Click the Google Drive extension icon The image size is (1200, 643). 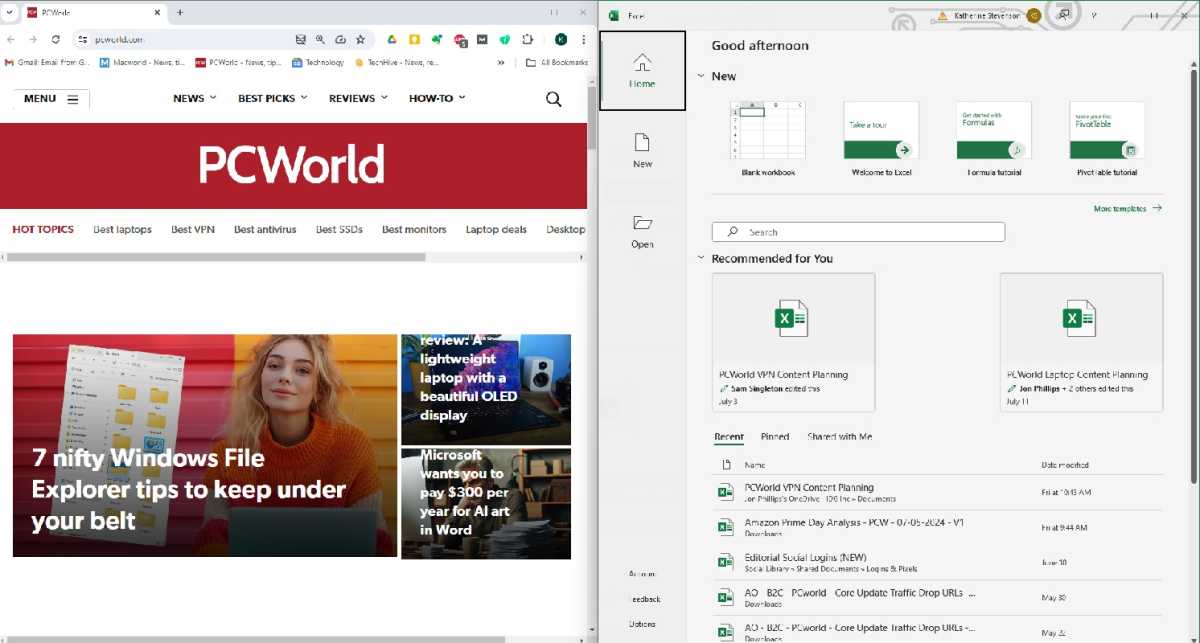click(x=392, y=39)
